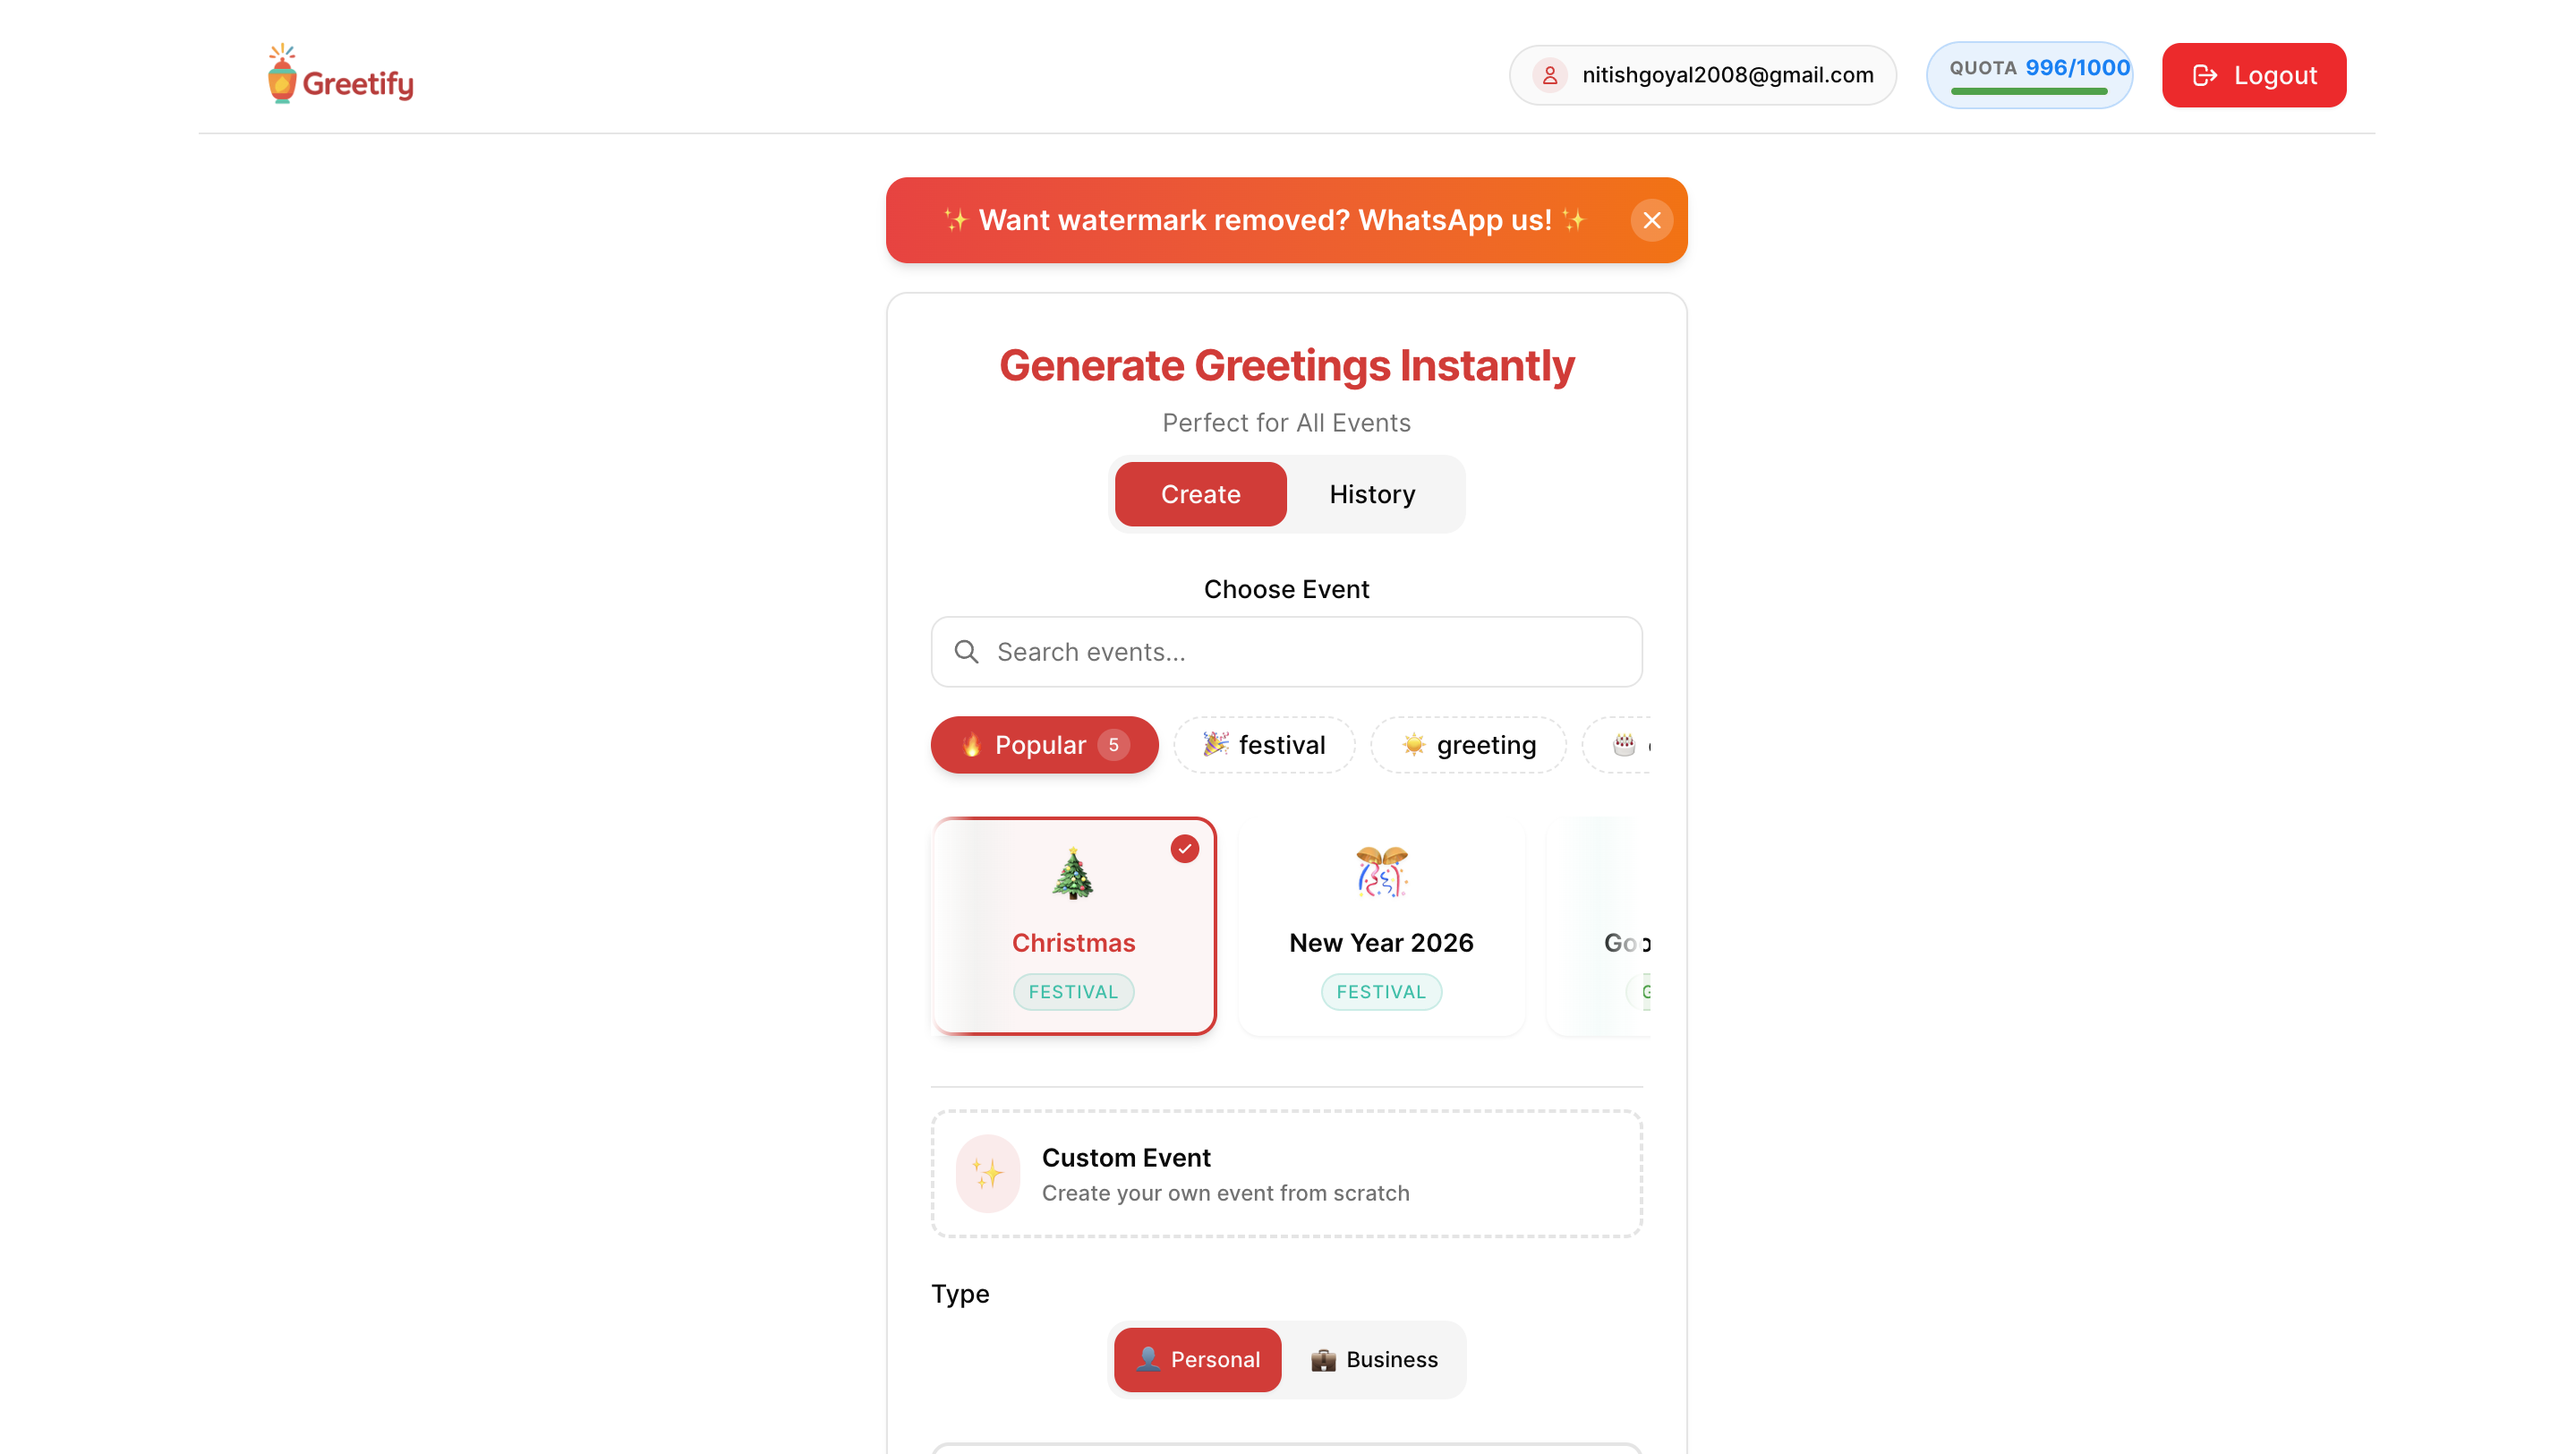The width and height of the screenshot is (2576, 1454).
Task: Click the user profile icon near email
Action: (x=1549, y=74)
